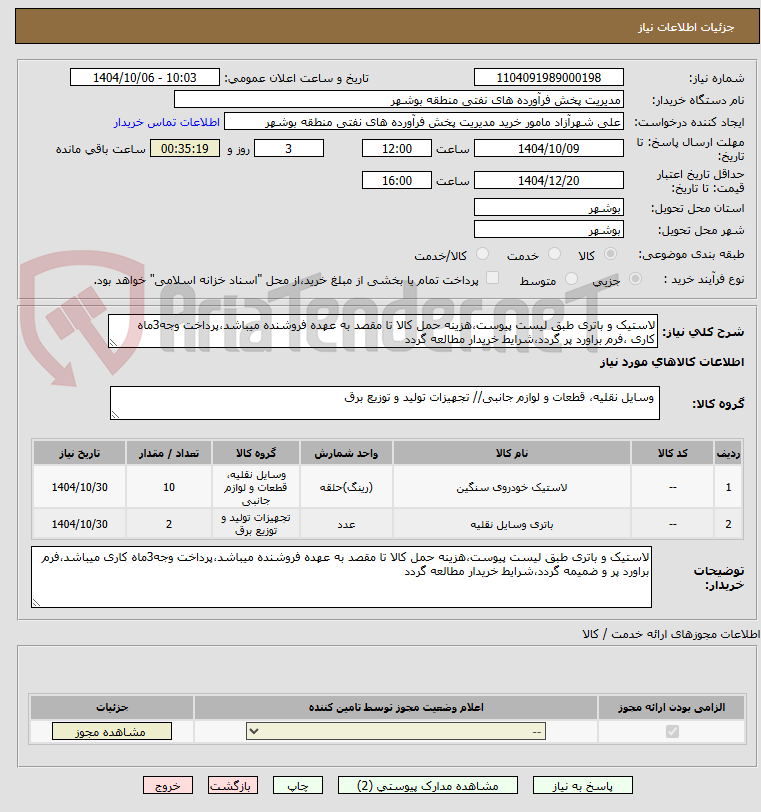This screenshot has height=812, width=761.
Task: Click the remaining days field showing 3
Action: point(289,149)
